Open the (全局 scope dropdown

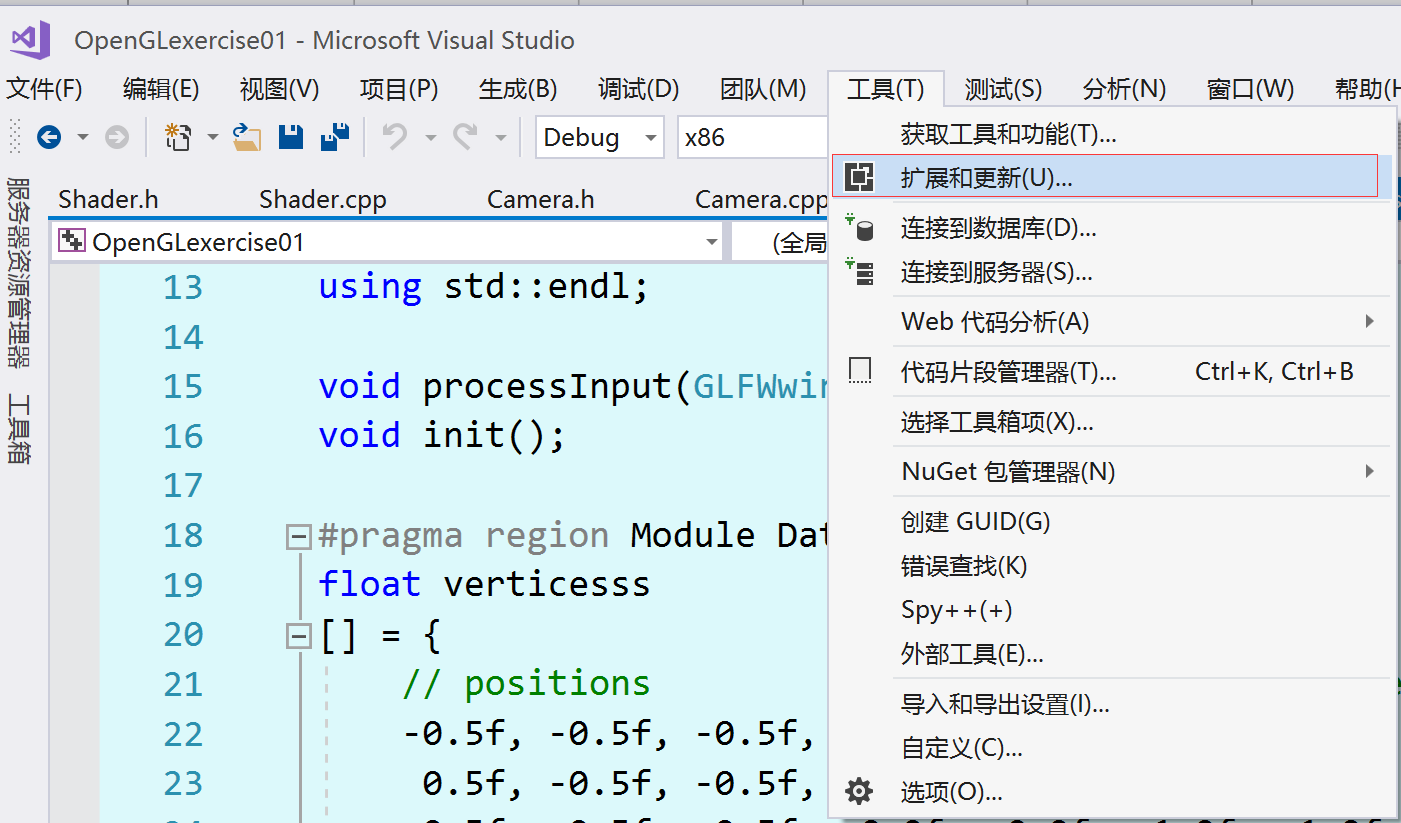[781, 242]
